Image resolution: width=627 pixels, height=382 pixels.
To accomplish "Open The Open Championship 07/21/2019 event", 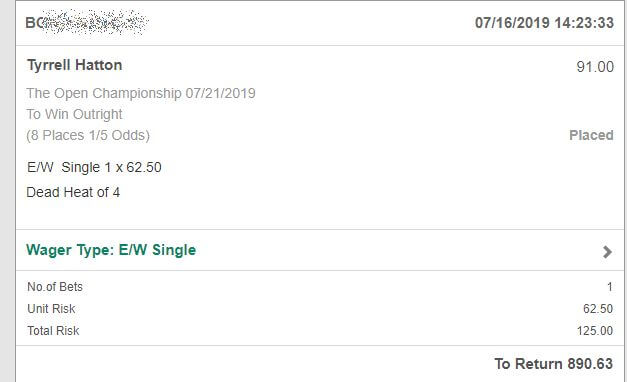I will [x=141, y=93].
